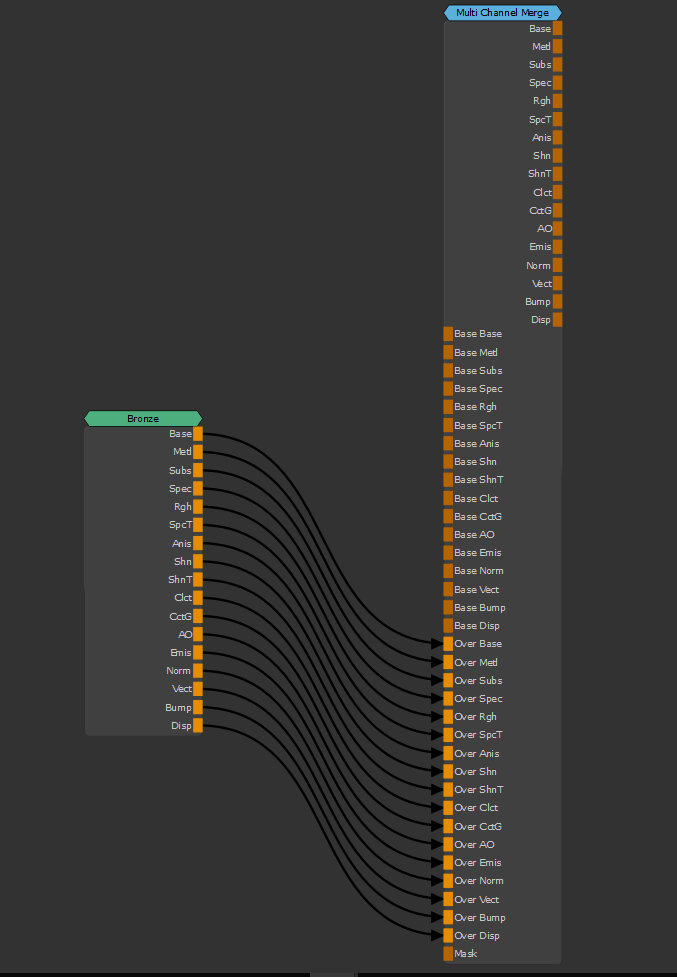This screenshot has height=977, width=677.
Task: Select the Multi Channel Merge node header
Action: click(x=502, y=12)
